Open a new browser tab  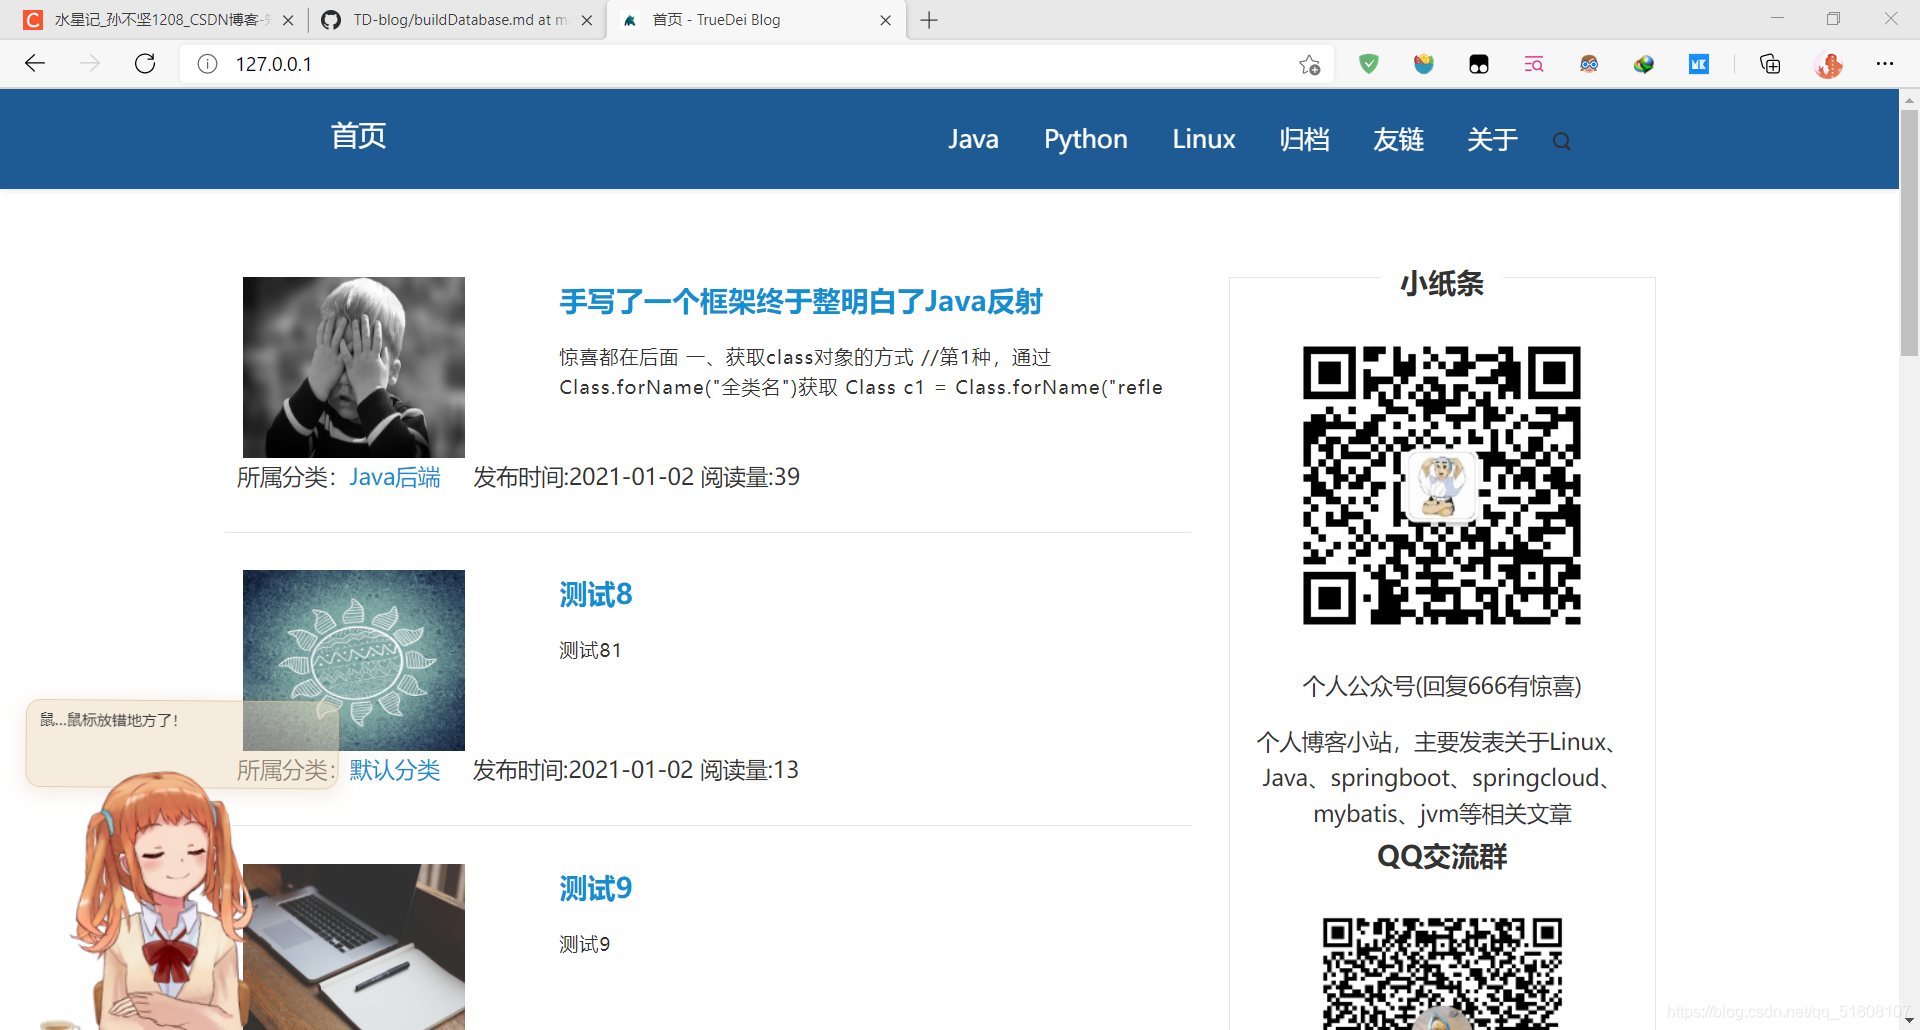pos(929,20)
